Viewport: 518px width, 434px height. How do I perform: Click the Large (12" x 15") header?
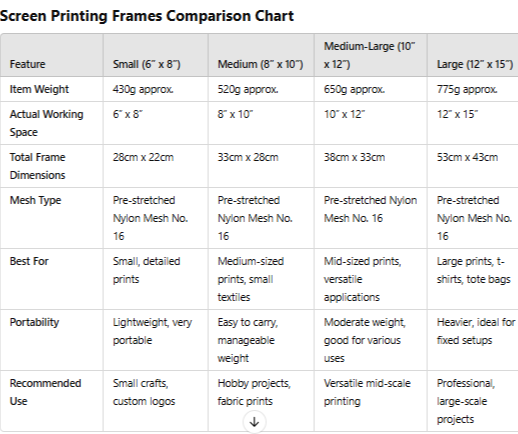click(475, 64)
